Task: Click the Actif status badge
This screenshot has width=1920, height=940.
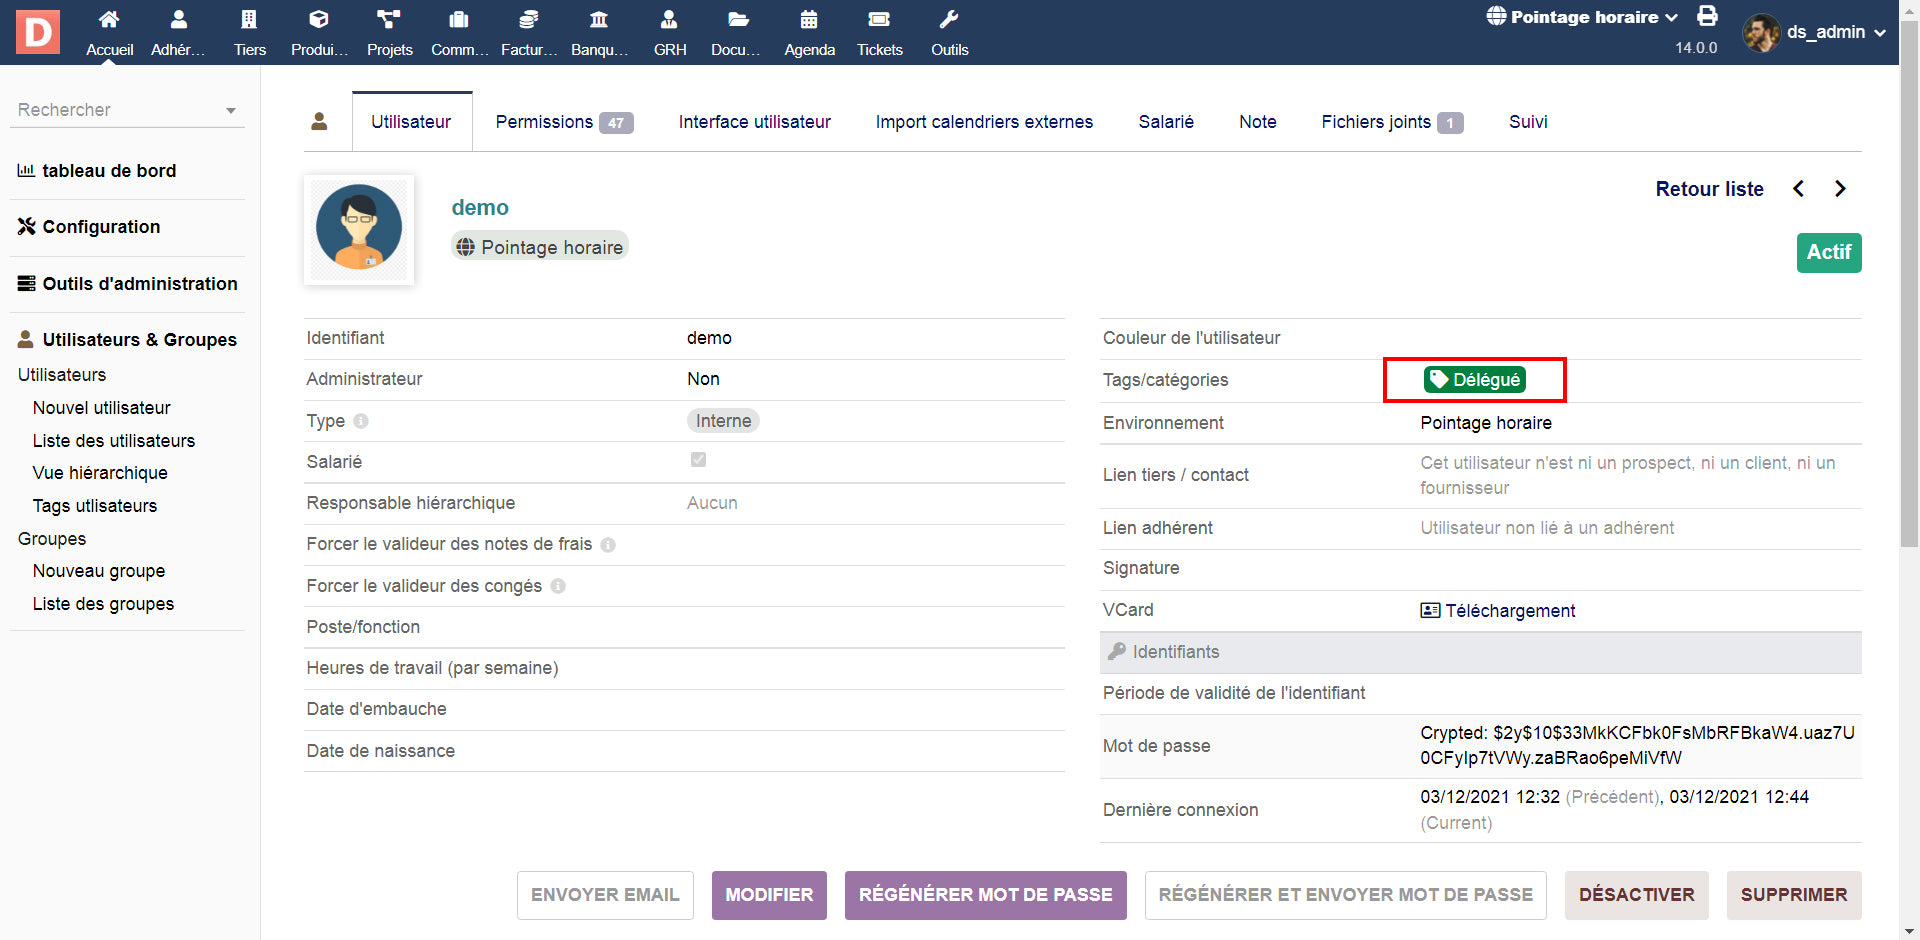Action: pos(1828,252)
